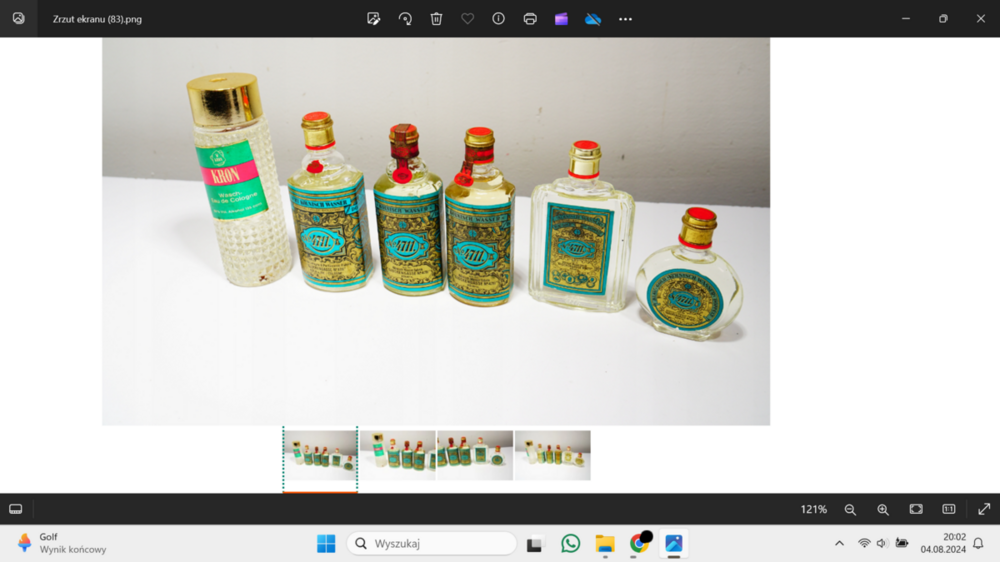Viewport: 1000px width, 562px height.
Task: Click the 121% zoom level indicator
Action: pos(813,509)
